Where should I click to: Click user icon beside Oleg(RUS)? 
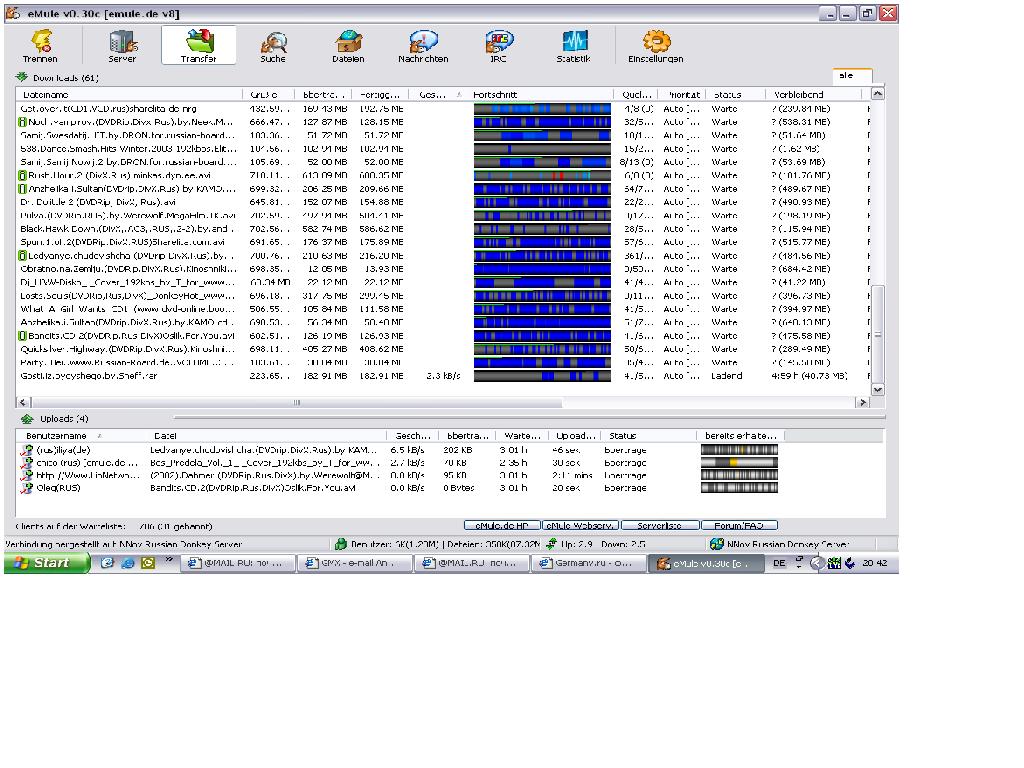point(27,488)
